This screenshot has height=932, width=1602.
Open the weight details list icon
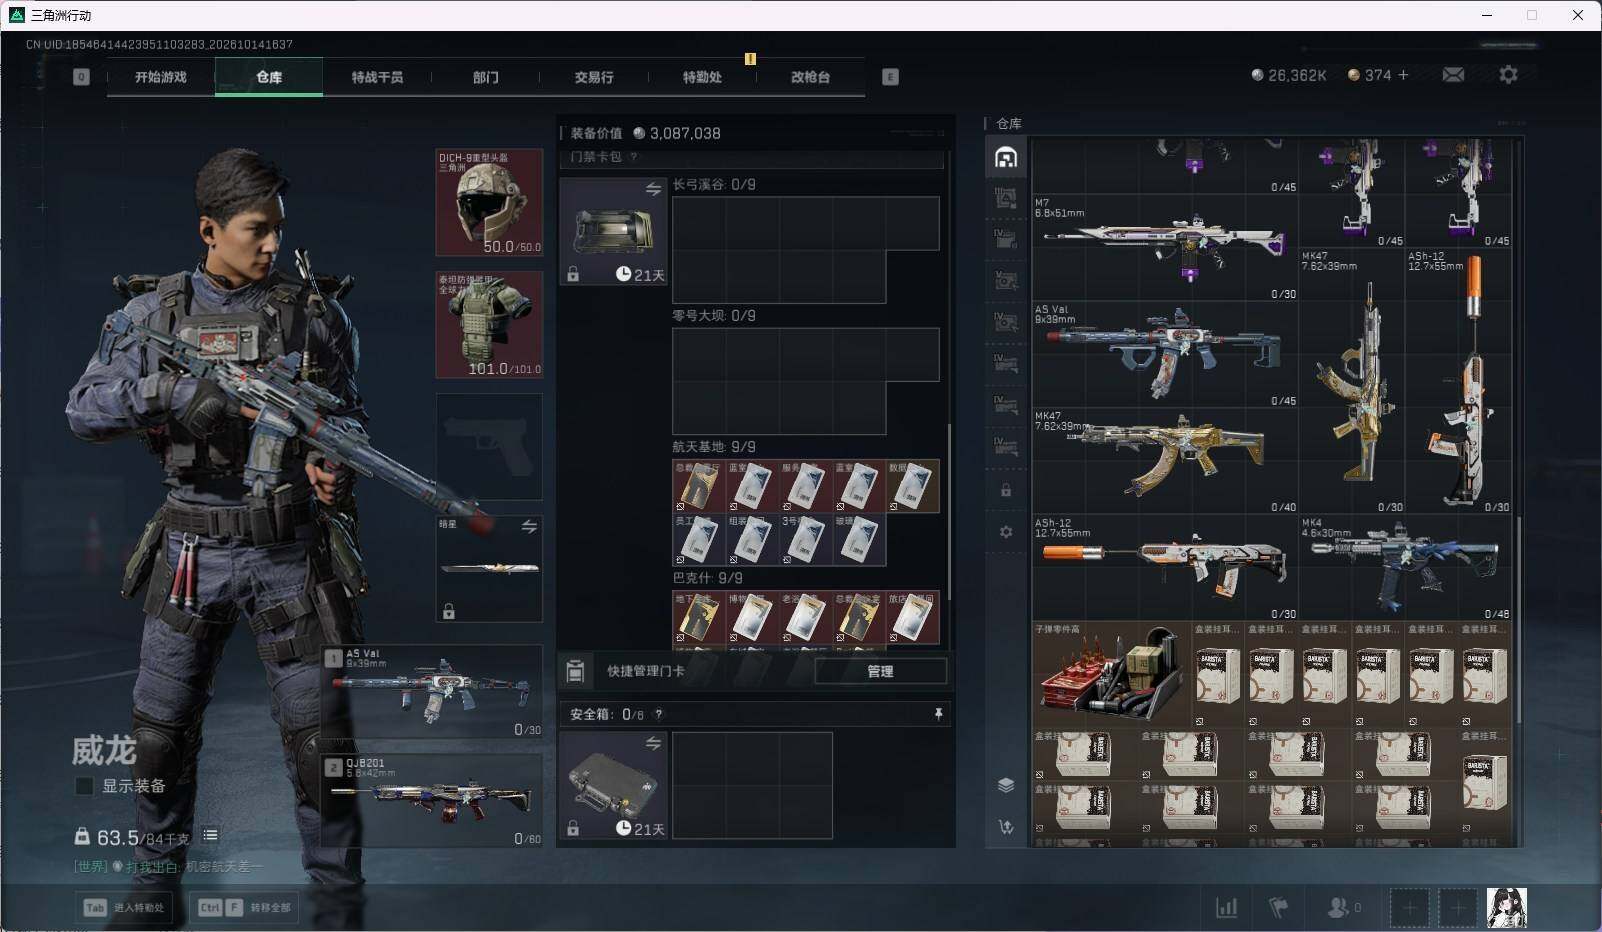pos(210,835)
